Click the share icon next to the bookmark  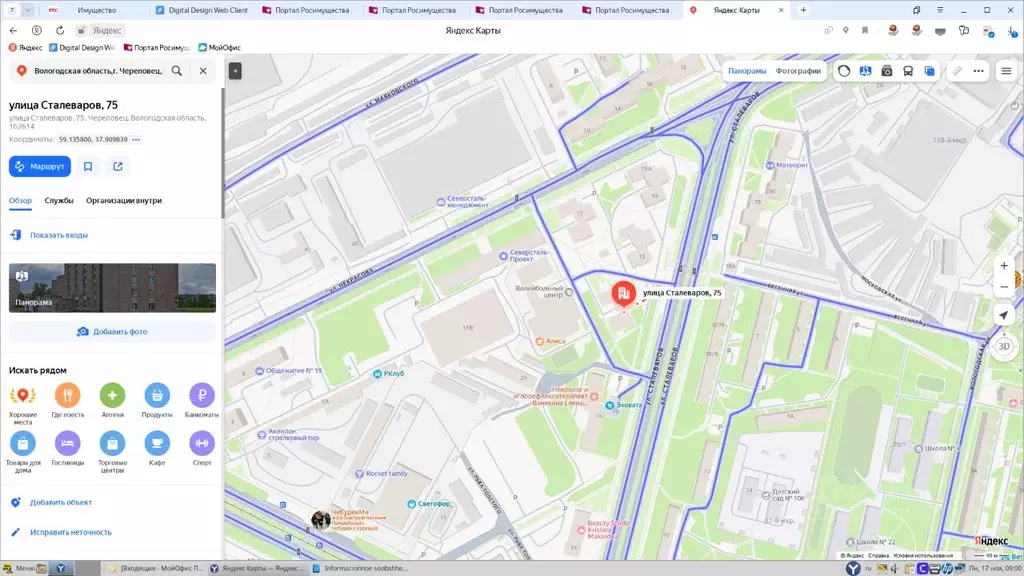pyautogui.click(x=118, y=166)
